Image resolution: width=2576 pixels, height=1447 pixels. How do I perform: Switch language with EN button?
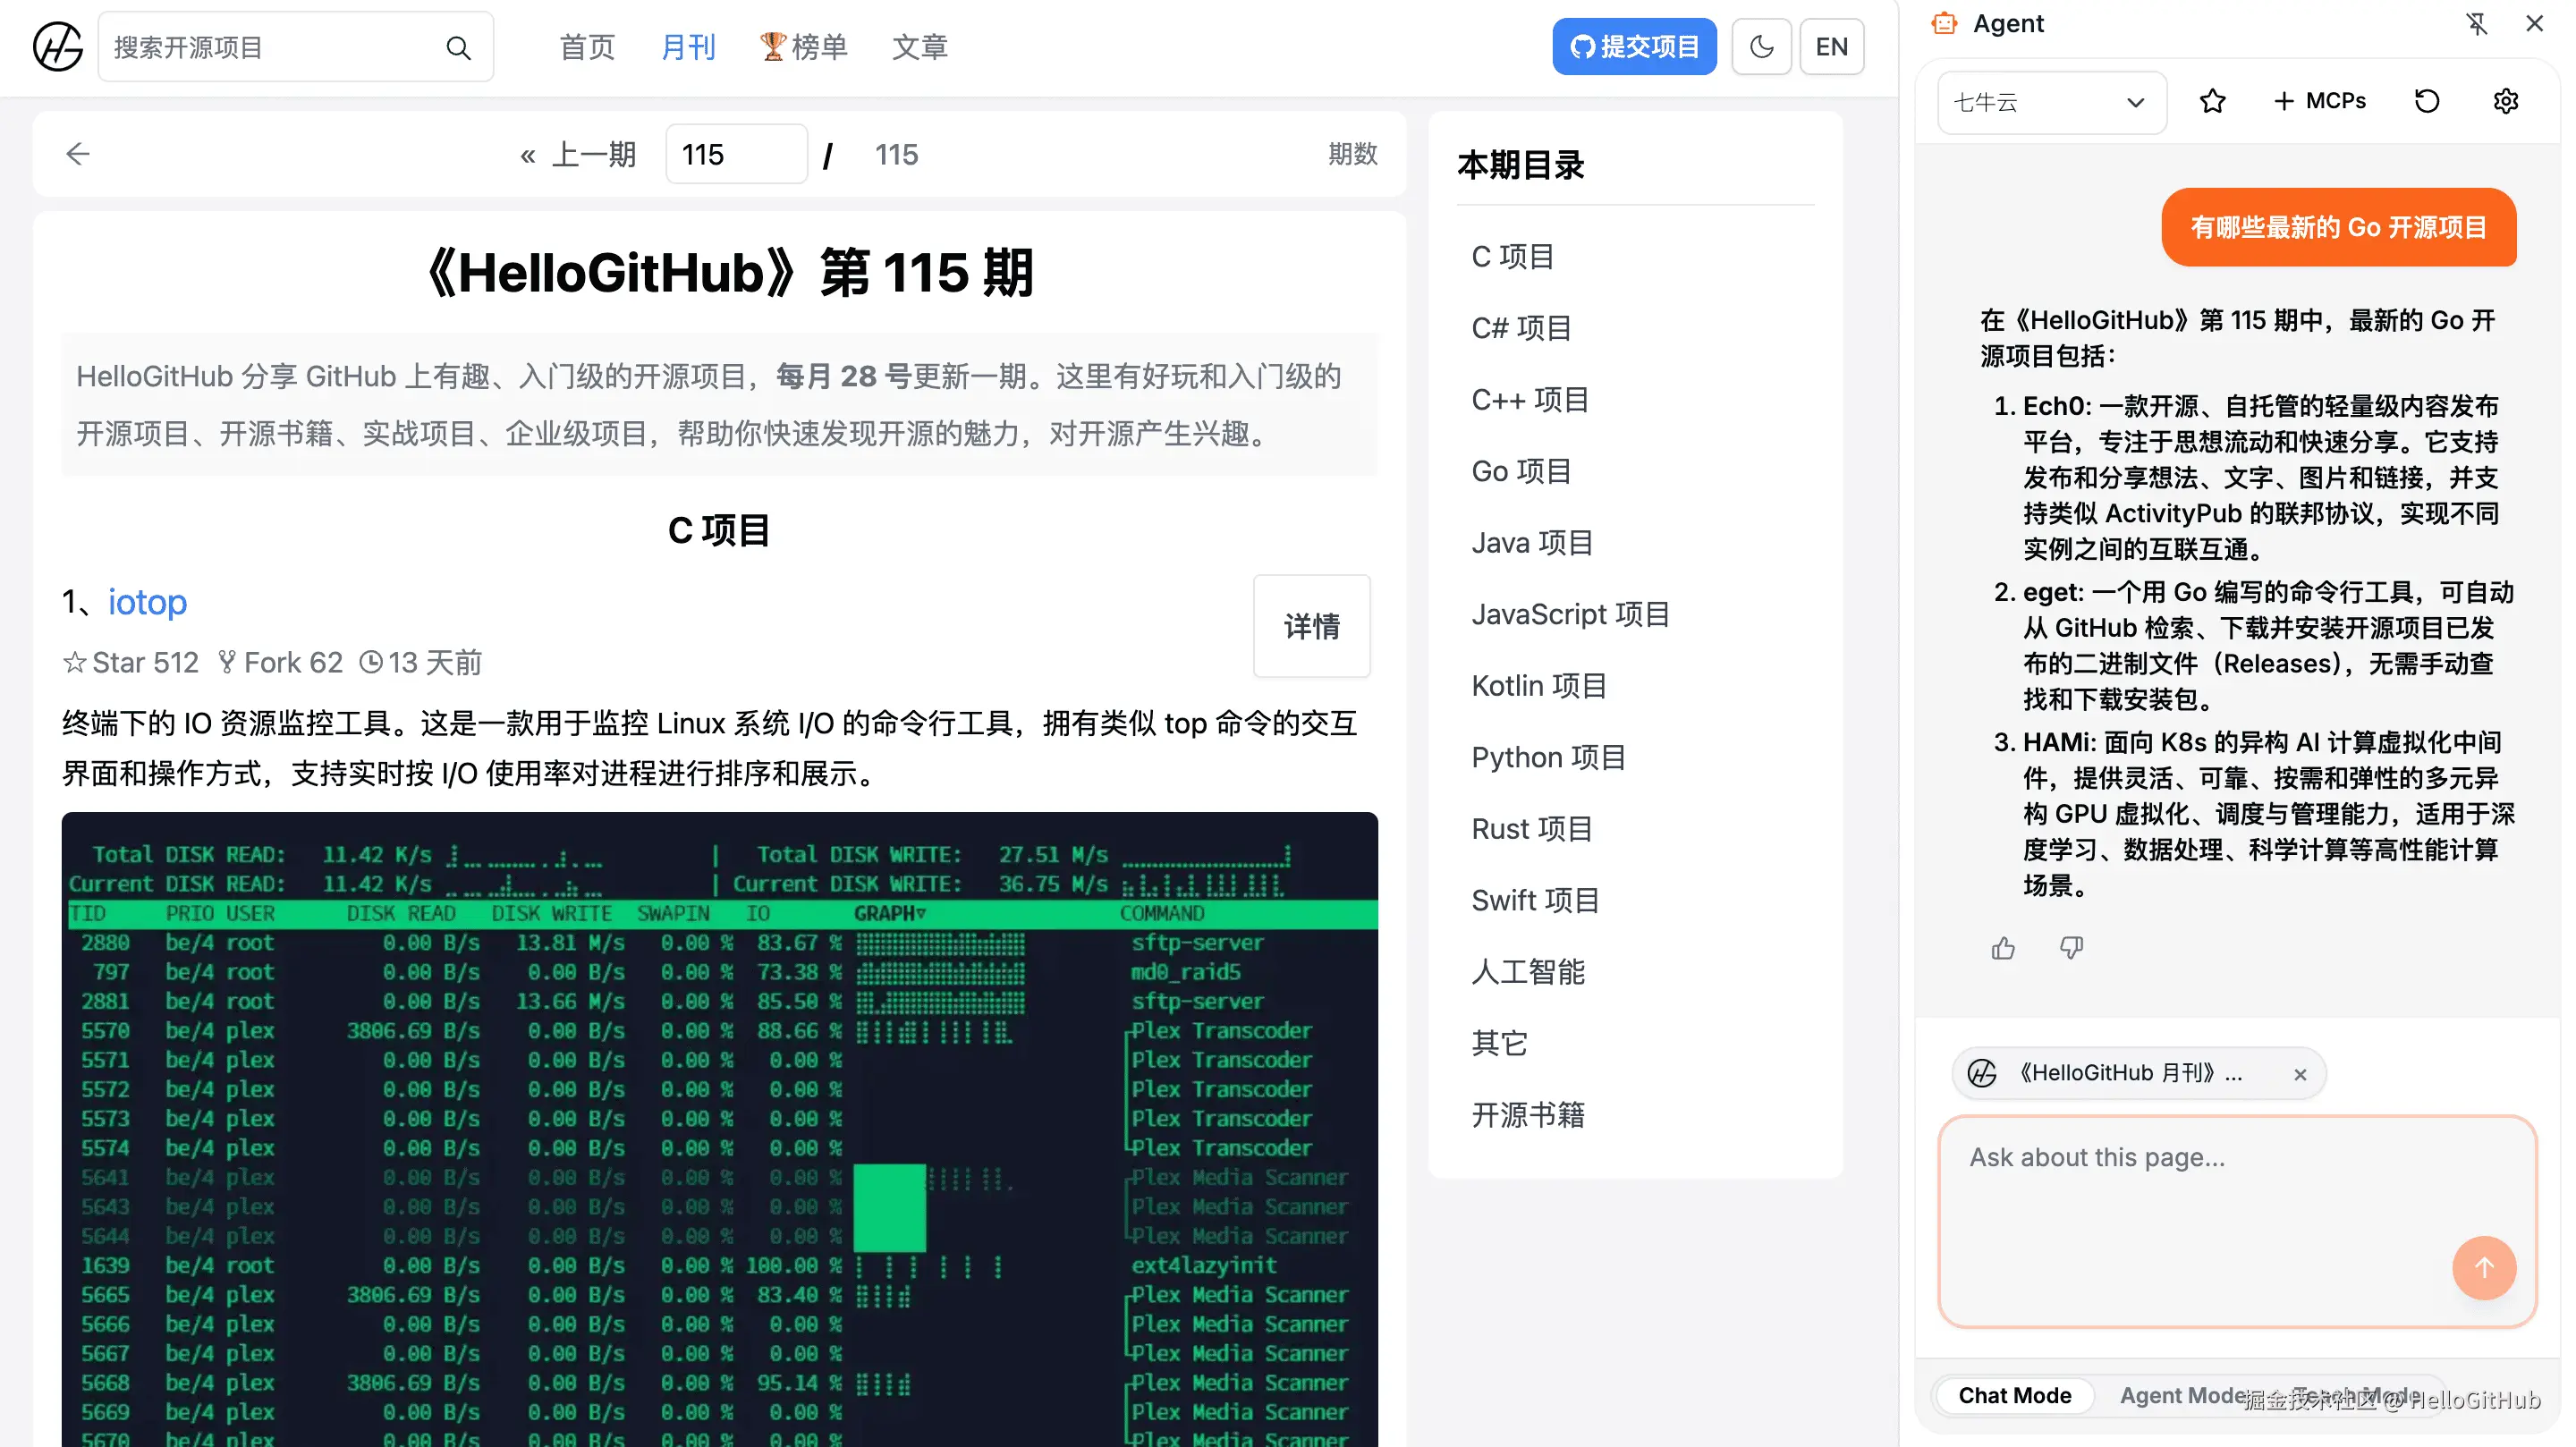1830,47
